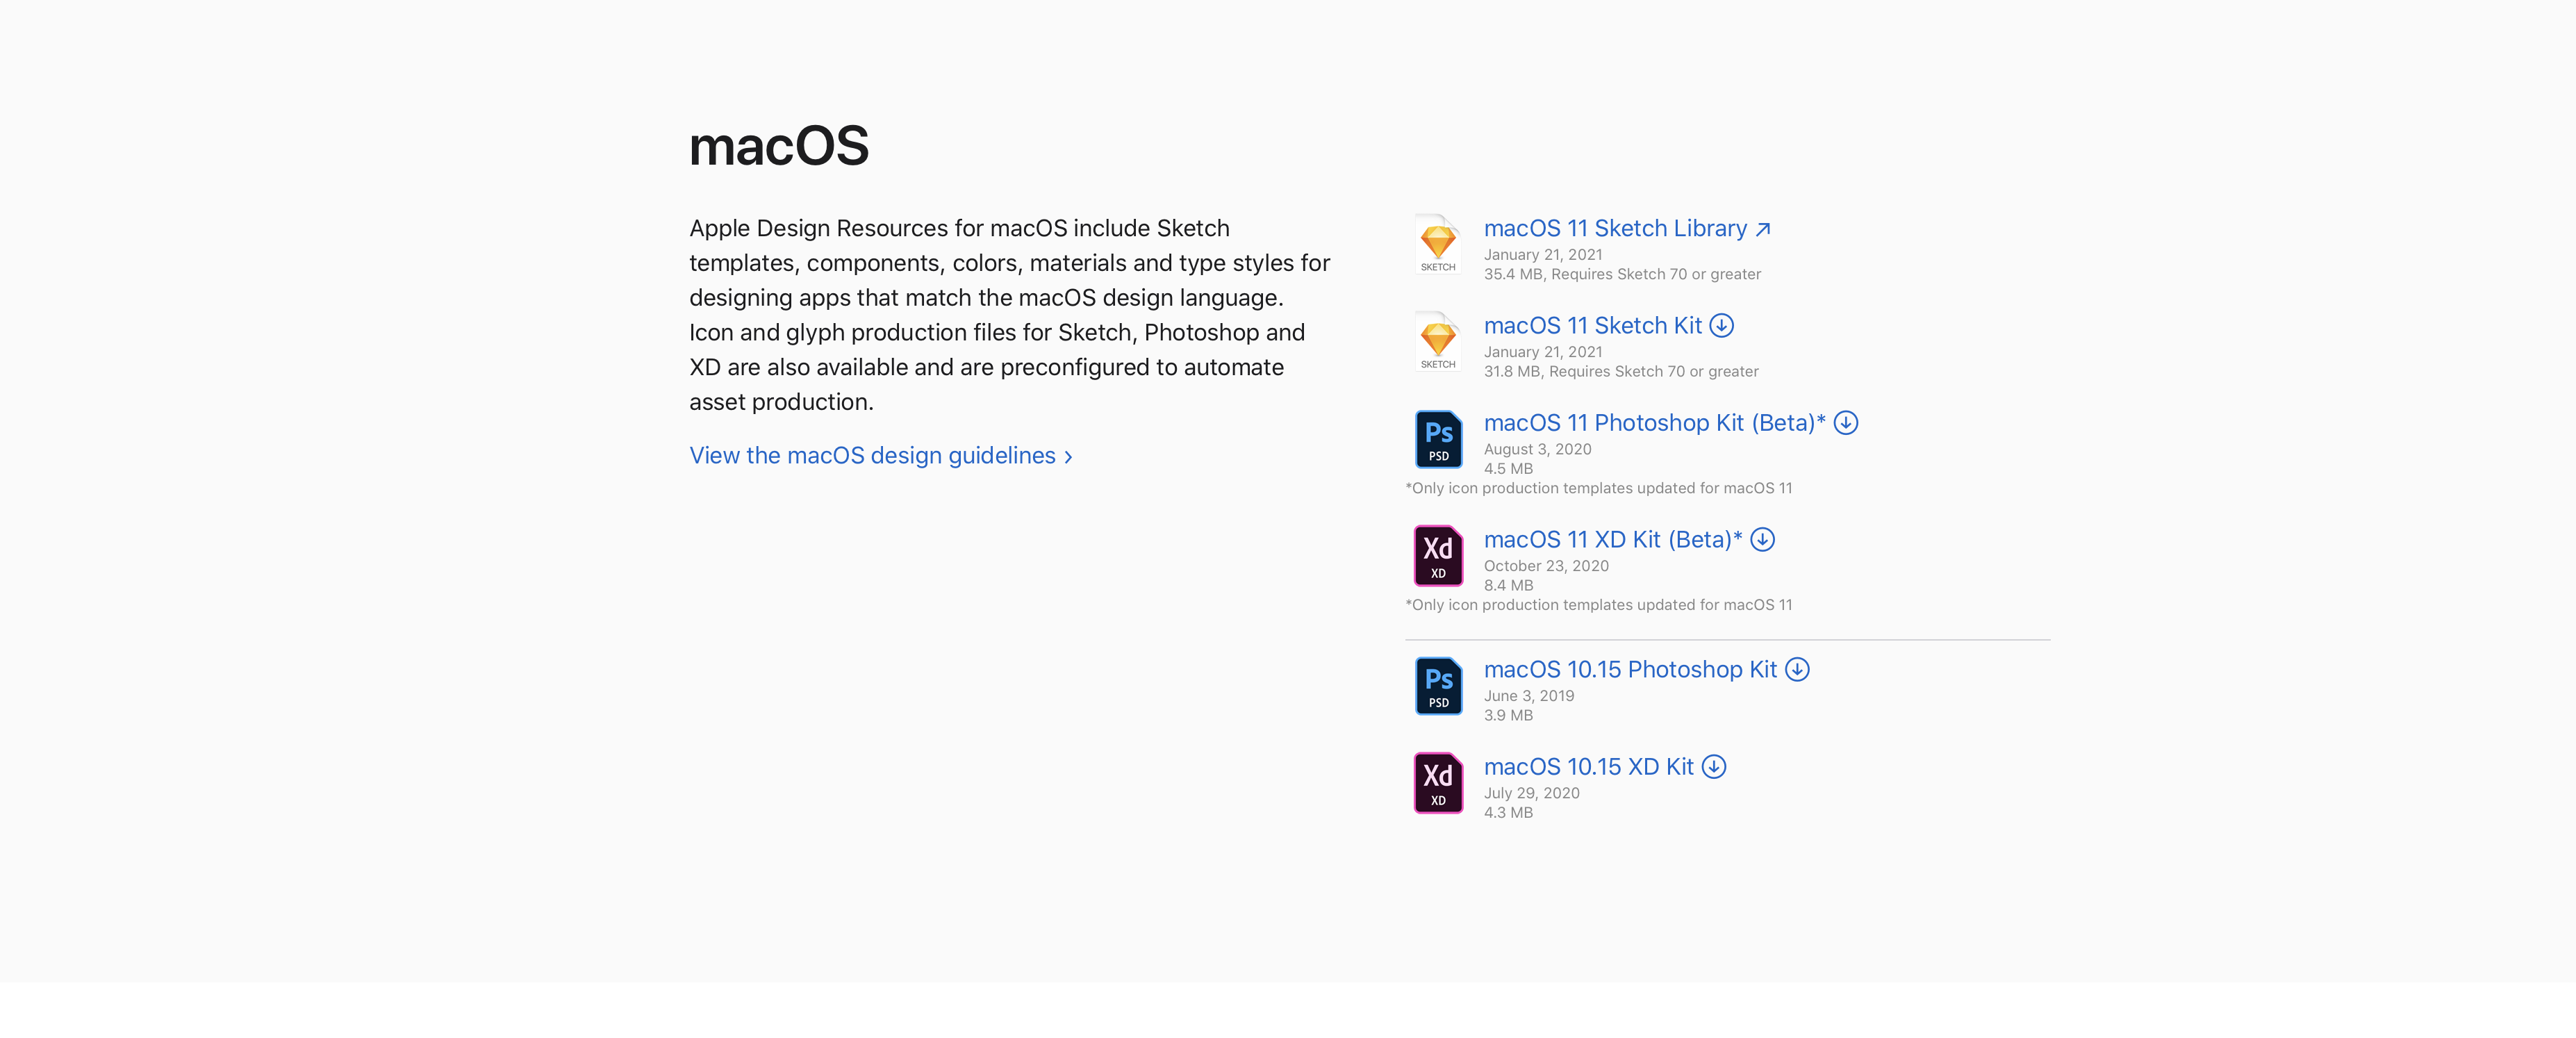Screen dimensions: 2576x1038
Task: Click the macOS page heading
Action: pyautogui.click(x=779, y=145)
